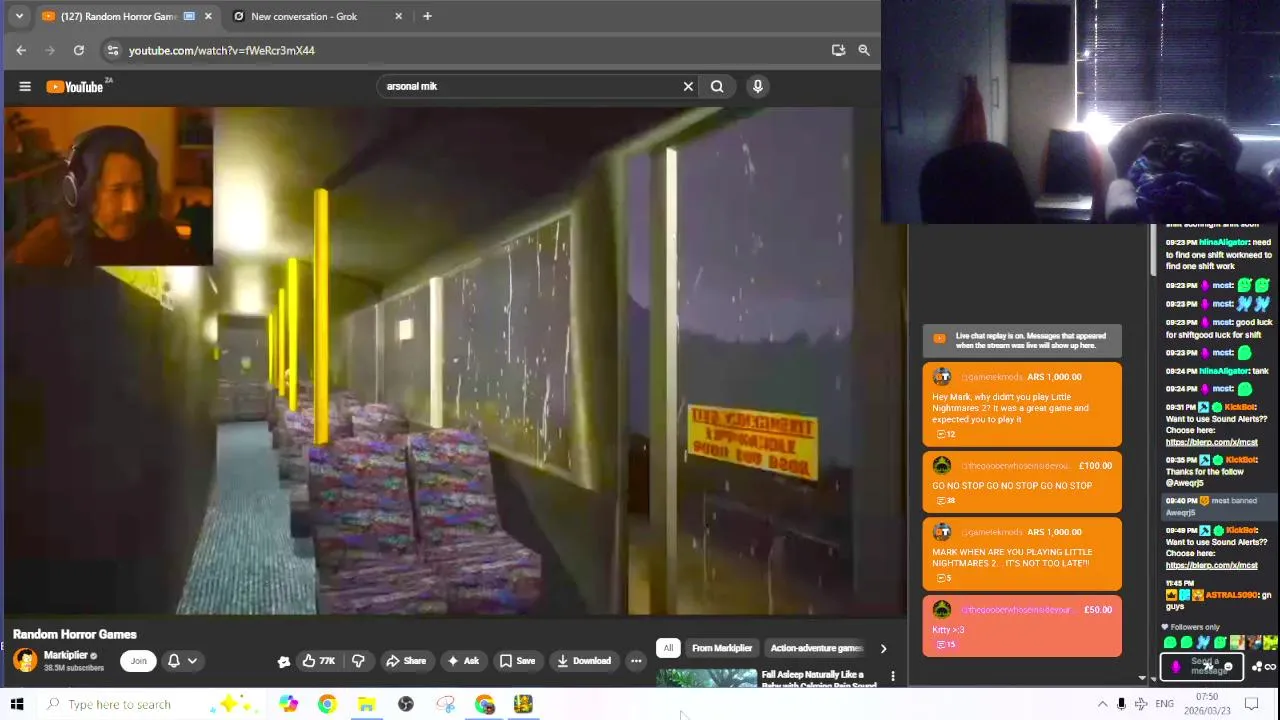1280x720 pixels.
Task: Show hidden system tray icons
Action: click(1102, 704)
